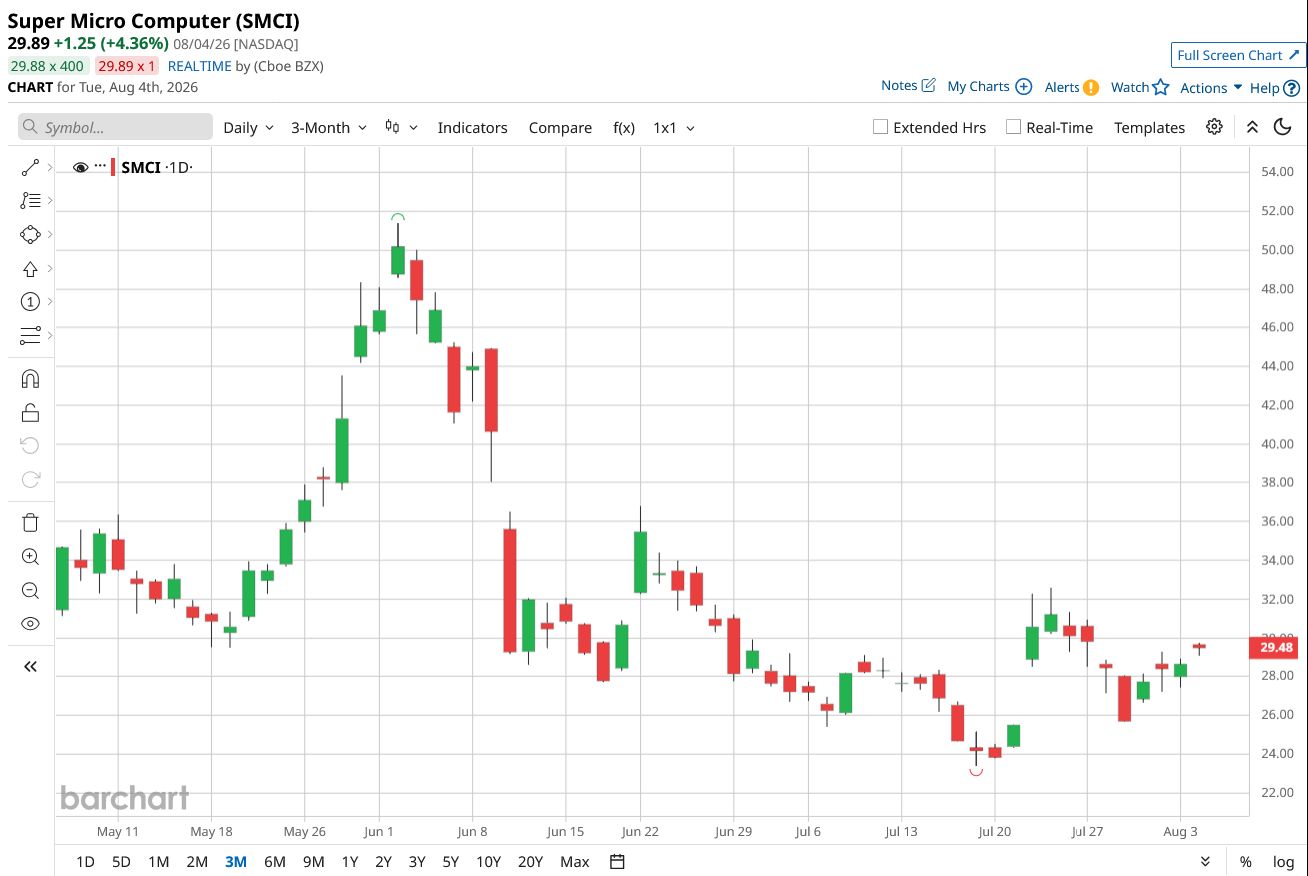Open the Actions dropdown menu
The image size is (1308, 876).
[x=1211, y=88]
